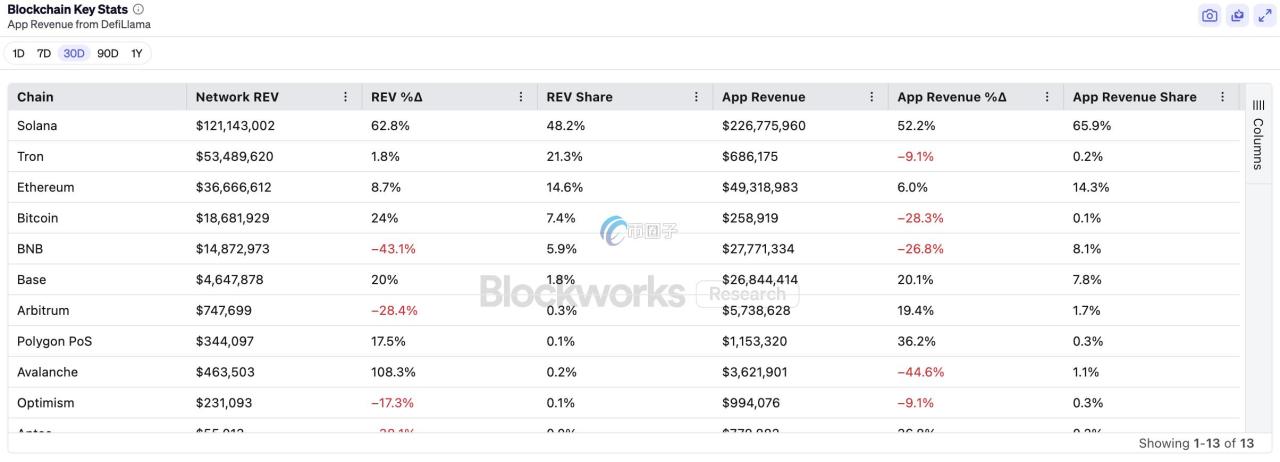Viewport: 1280px width, 462px height.
Task: Click the Optimism chain cell
Action: [45, 403]
